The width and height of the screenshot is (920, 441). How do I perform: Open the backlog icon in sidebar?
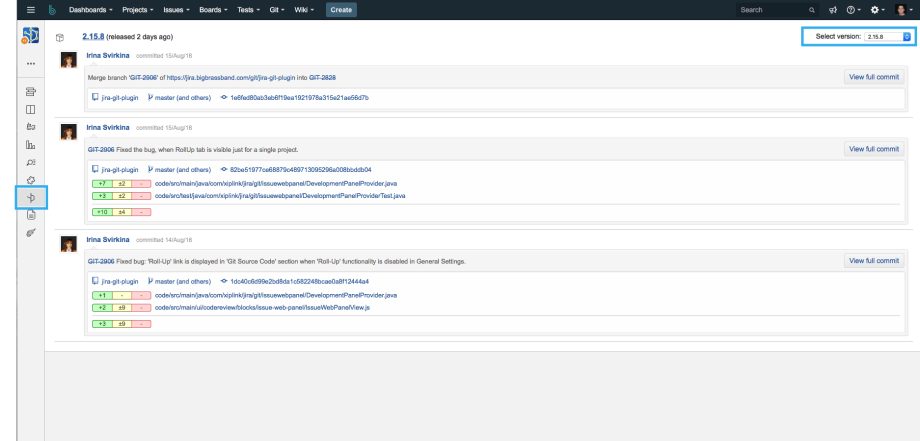click(31, 90)
